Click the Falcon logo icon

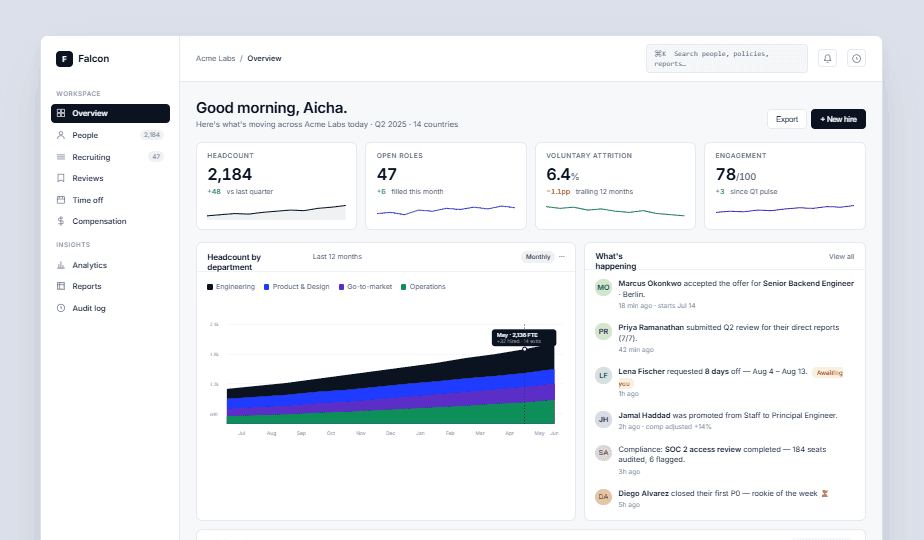coord(64,58)
